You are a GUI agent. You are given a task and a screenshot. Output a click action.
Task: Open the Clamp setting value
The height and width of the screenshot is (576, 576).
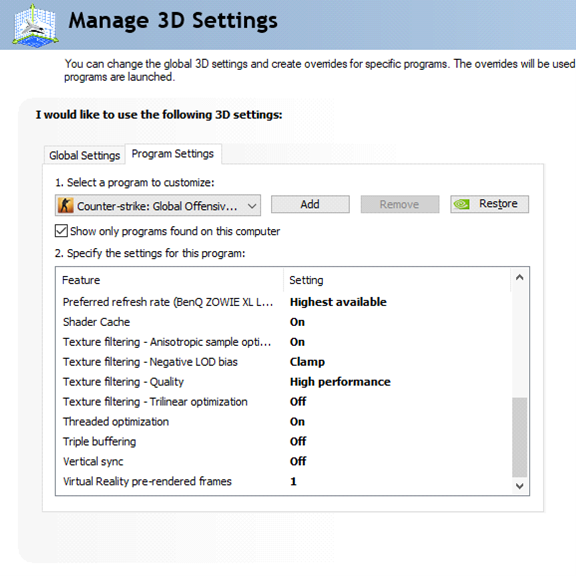point(307,362)
